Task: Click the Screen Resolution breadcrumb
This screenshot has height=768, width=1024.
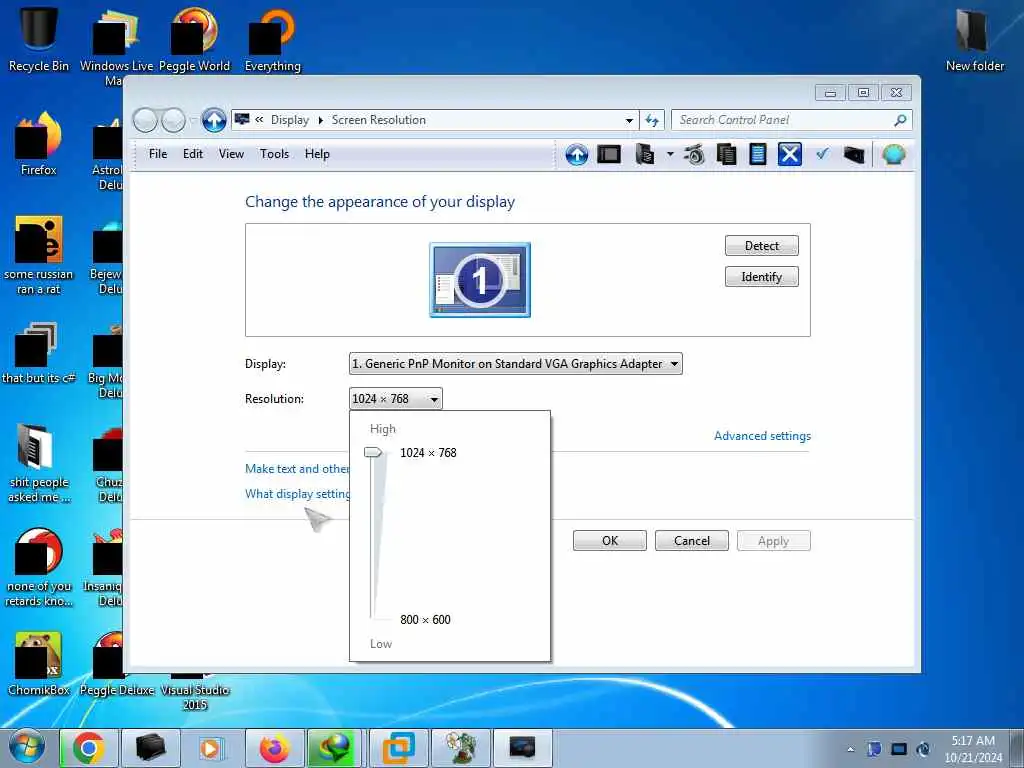Action: pyautogui.click(x=379, y=120)
